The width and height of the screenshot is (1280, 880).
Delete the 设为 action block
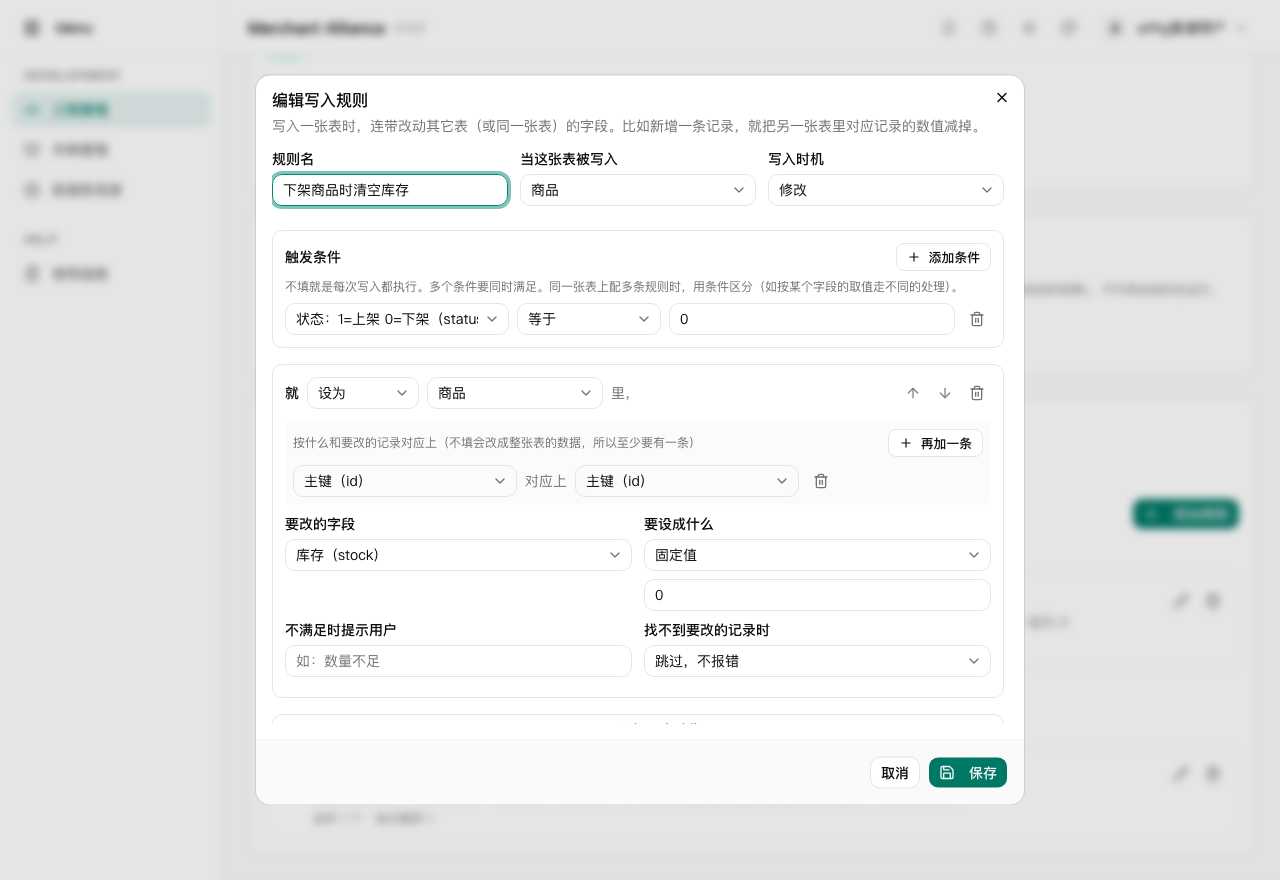tap(977, 393)
